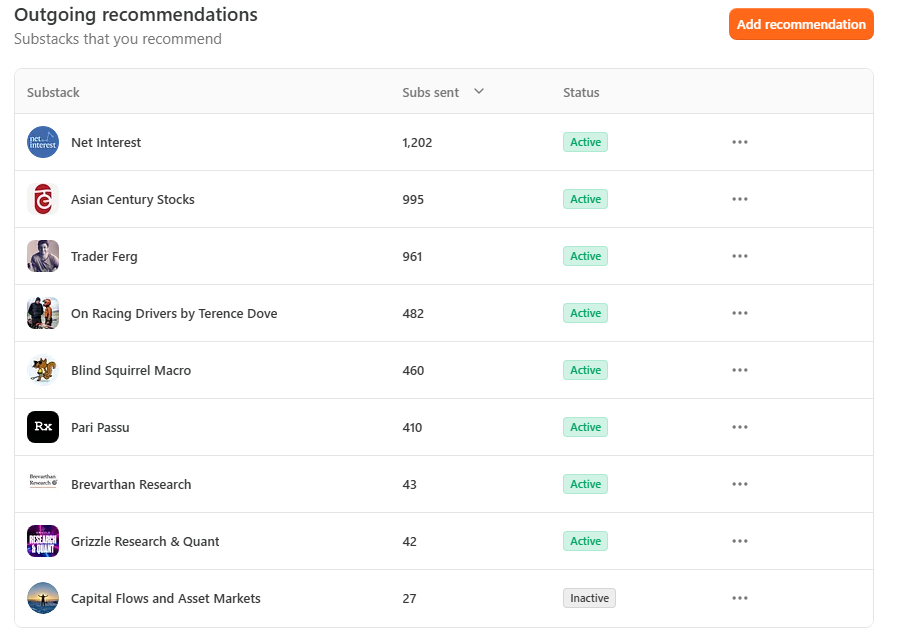
Task: Open ellipsis menu for Capital Flows row
Action: pyautogui.click(x=740, y=598)
